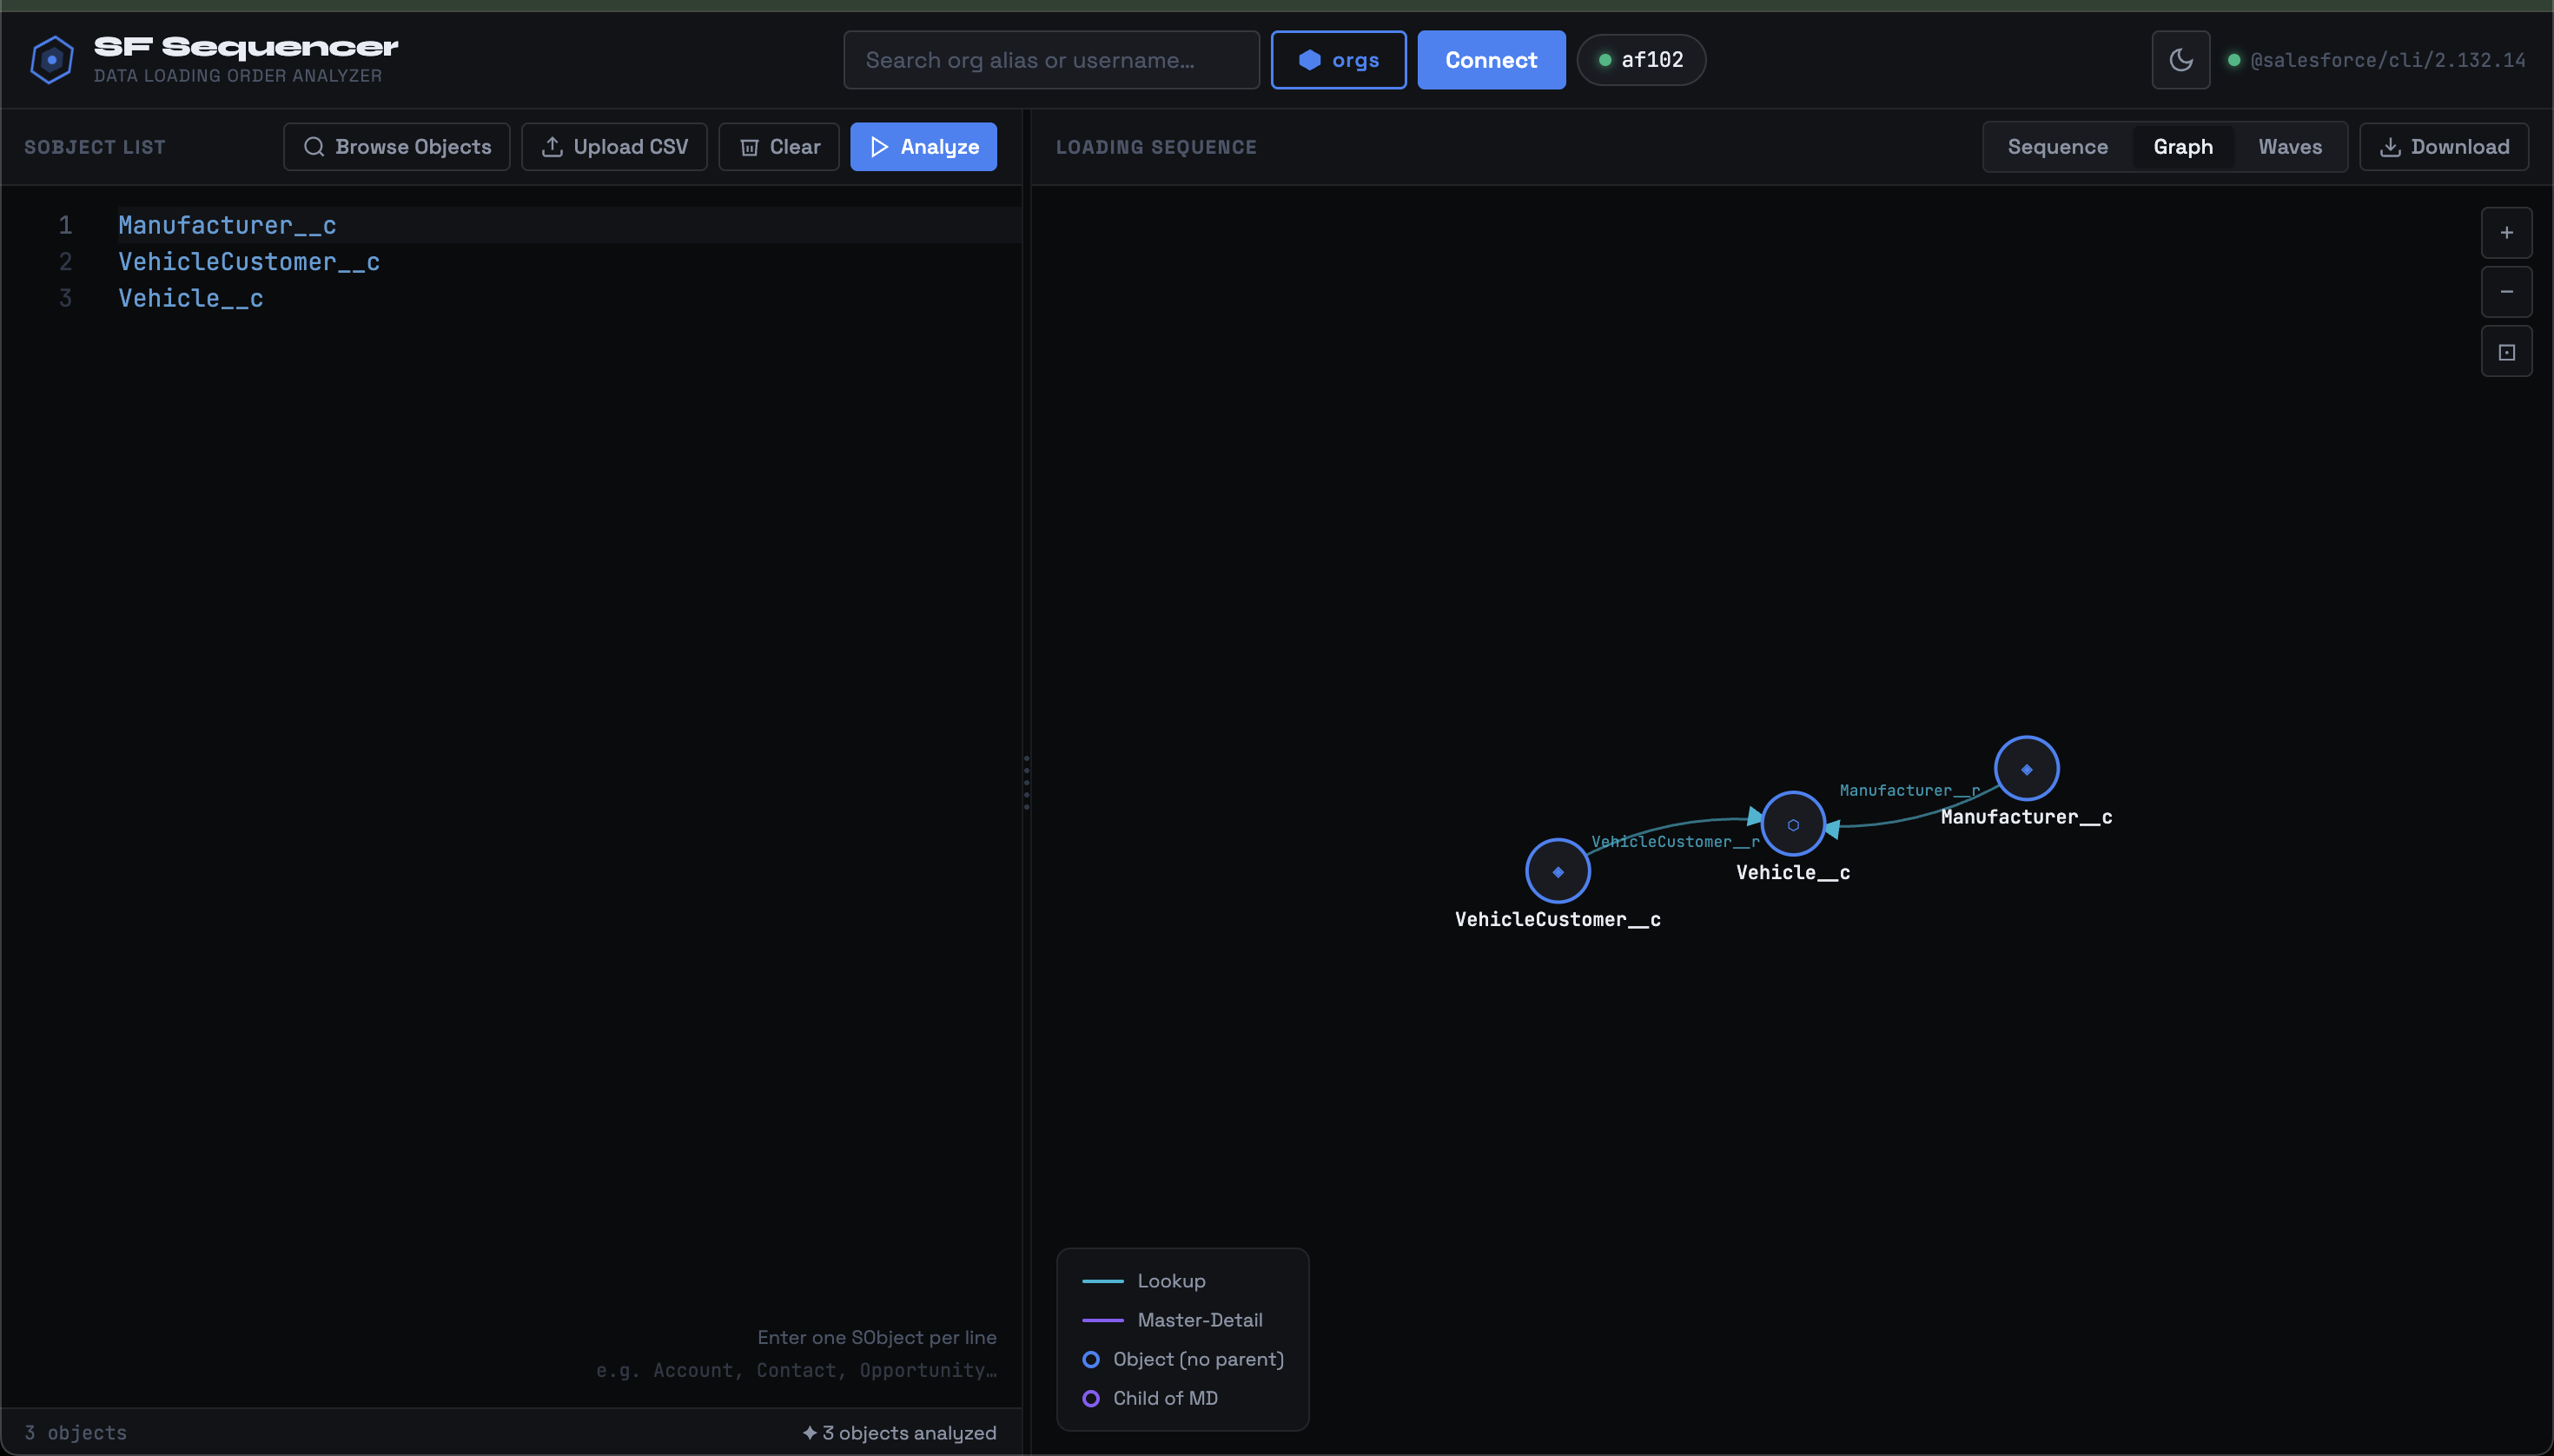The width and height of the screenshot is (2554, 1456).
Task: Click the LOADING SEQUENCE panel heading
Action: pos(1156,147)
